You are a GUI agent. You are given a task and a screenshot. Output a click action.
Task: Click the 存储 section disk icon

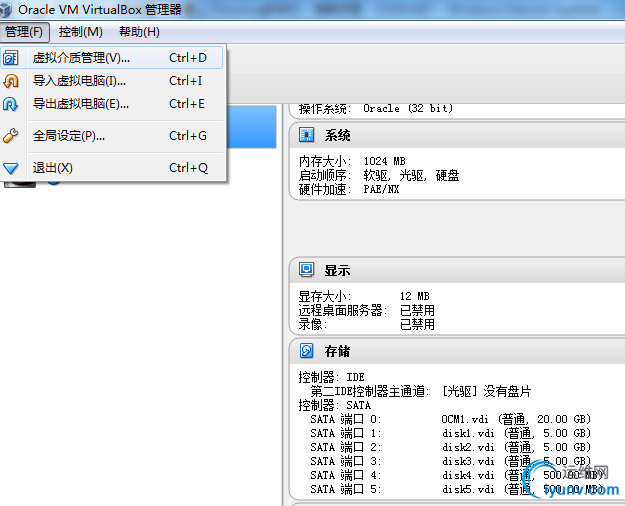[307, 350]
